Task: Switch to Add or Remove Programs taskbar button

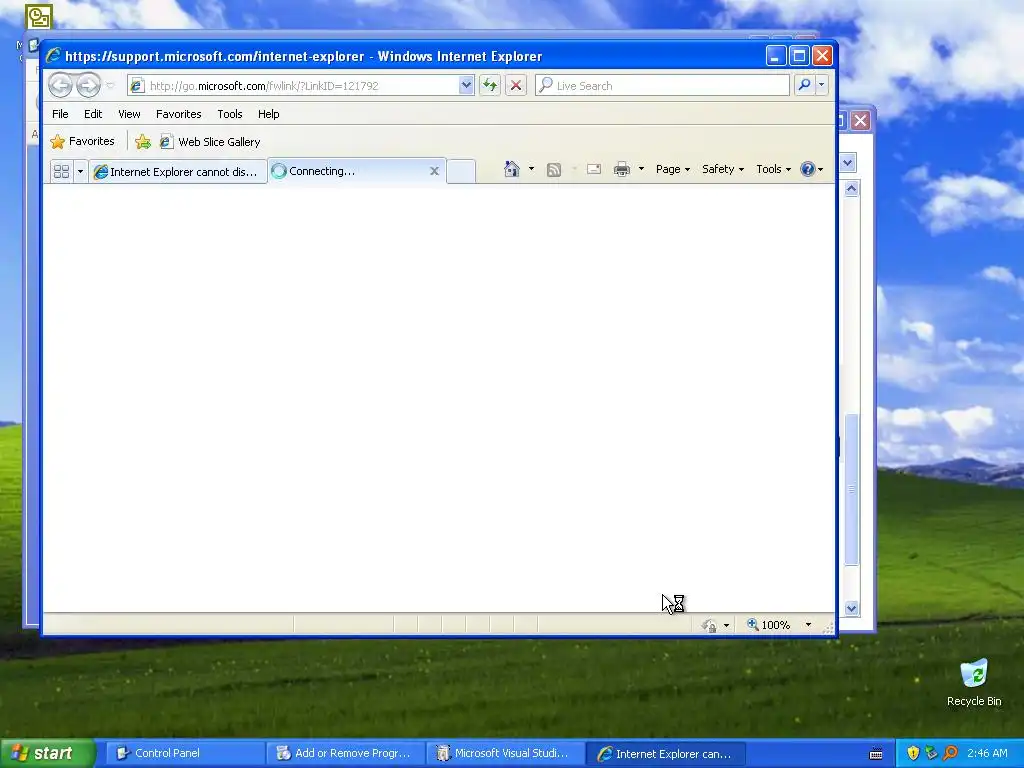Action: (344, 753)
